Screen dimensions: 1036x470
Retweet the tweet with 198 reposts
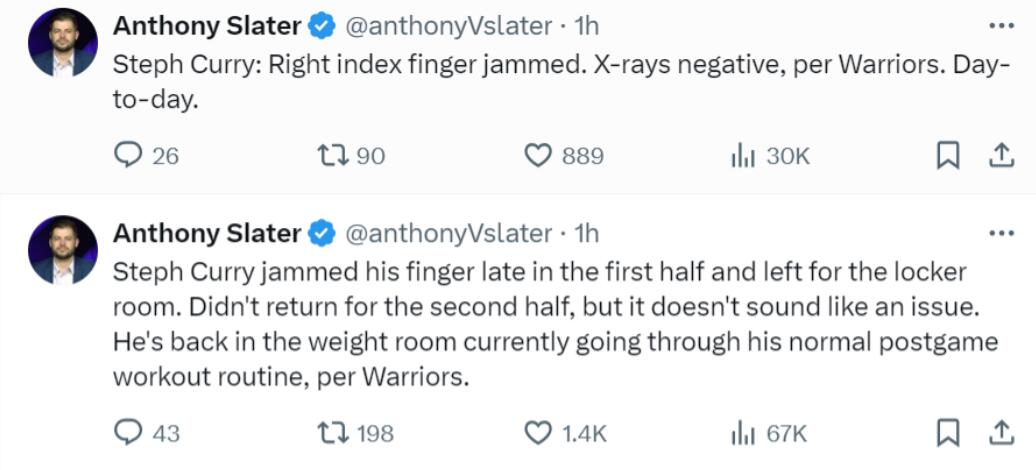(x=329, y=433)
